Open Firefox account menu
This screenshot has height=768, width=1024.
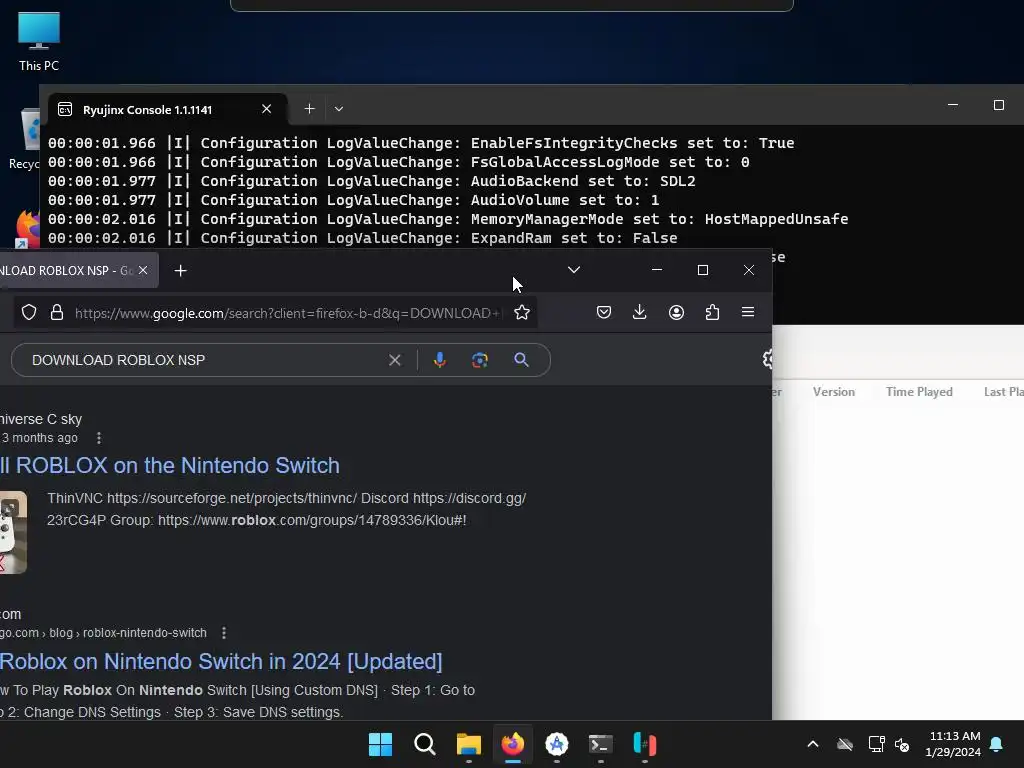click(x=677, y=313)
